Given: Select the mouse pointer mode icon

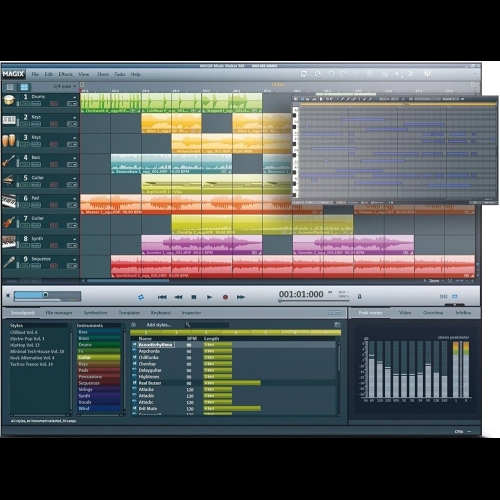Looking at the screenshot, I should tap(399, 74).
